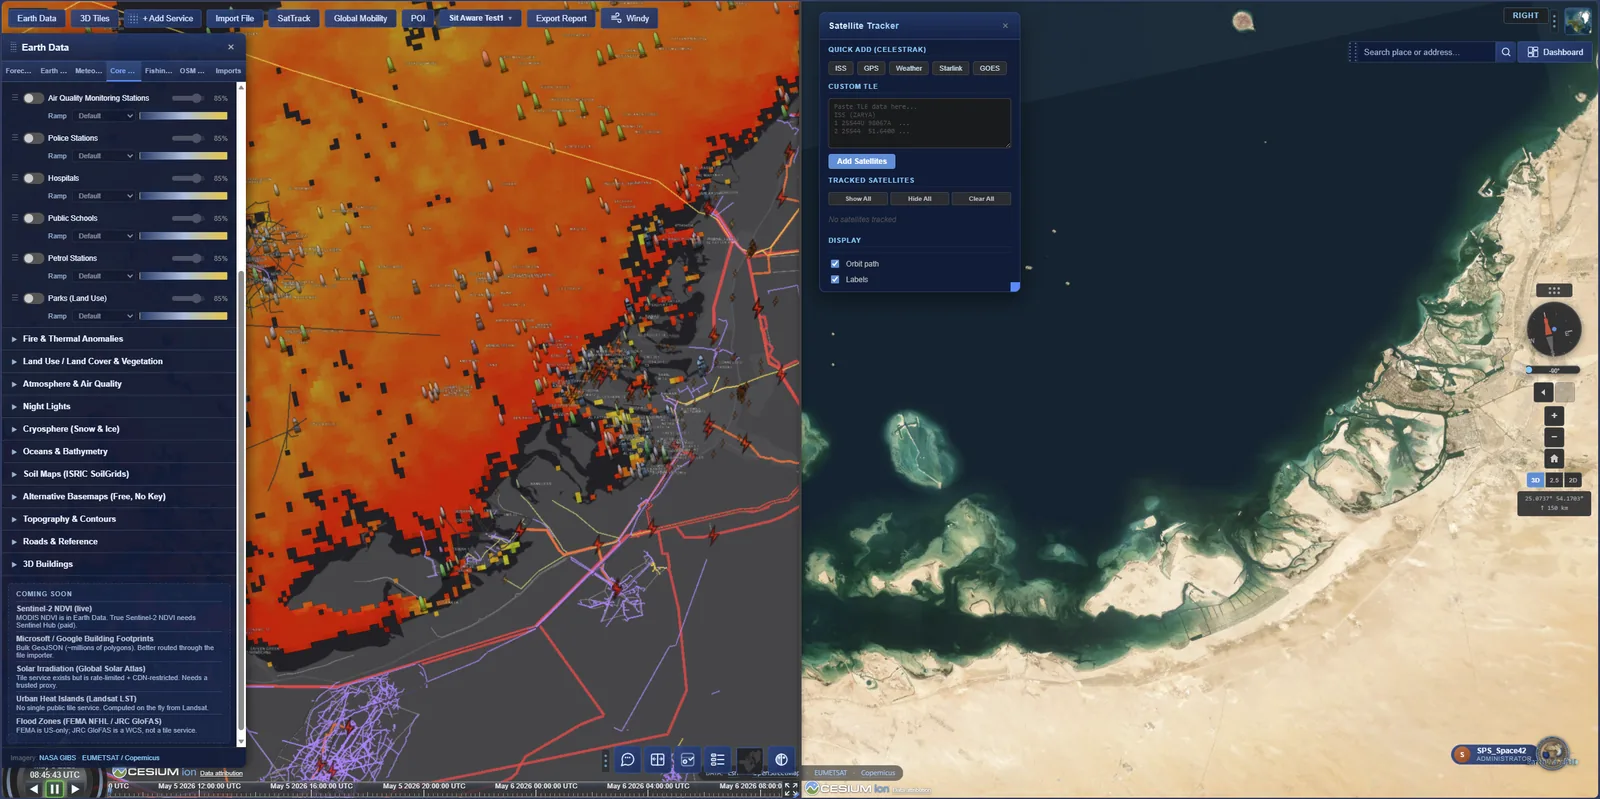Zoom in the right map view
The height and width of the screenshot is (799, 1600).
pyautogui.click(x=1554, y=415)
